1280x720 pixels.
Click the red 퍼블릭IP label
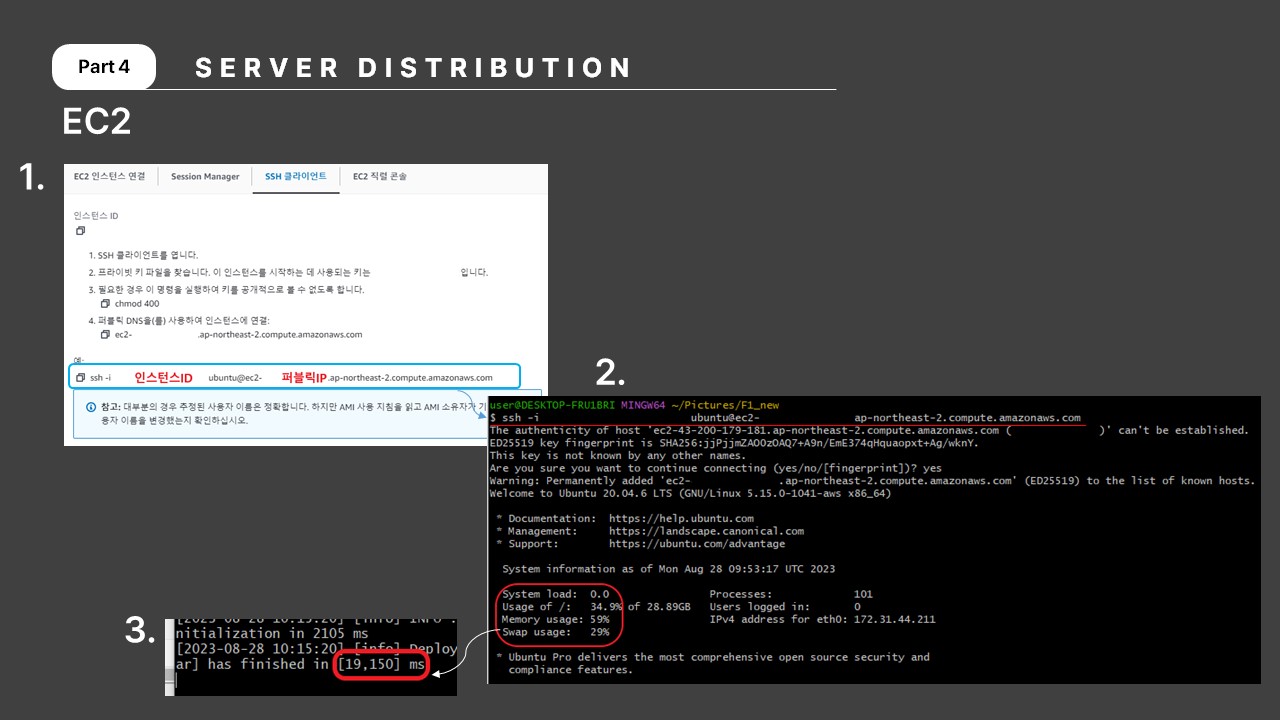click(x=304, y=378)
